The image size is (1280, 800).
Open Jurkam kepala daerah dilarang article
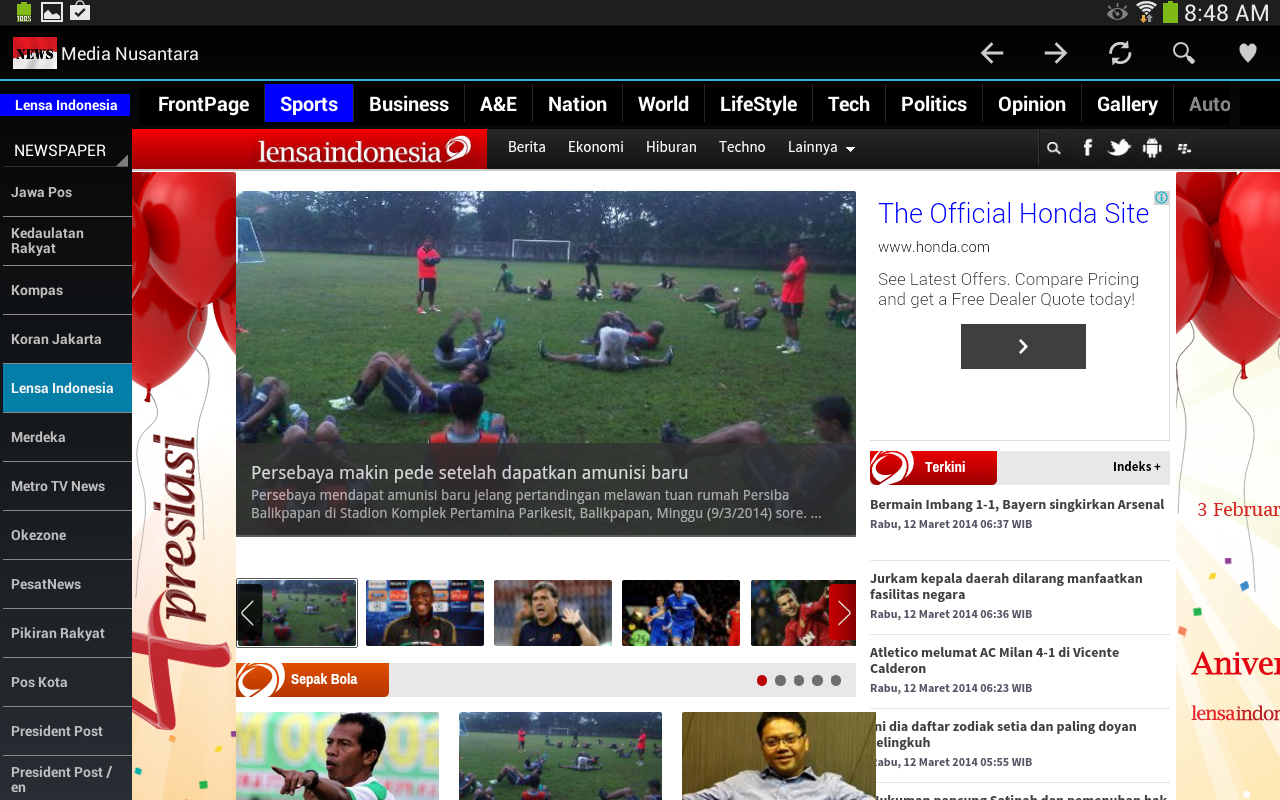(x=1006, y=586)
